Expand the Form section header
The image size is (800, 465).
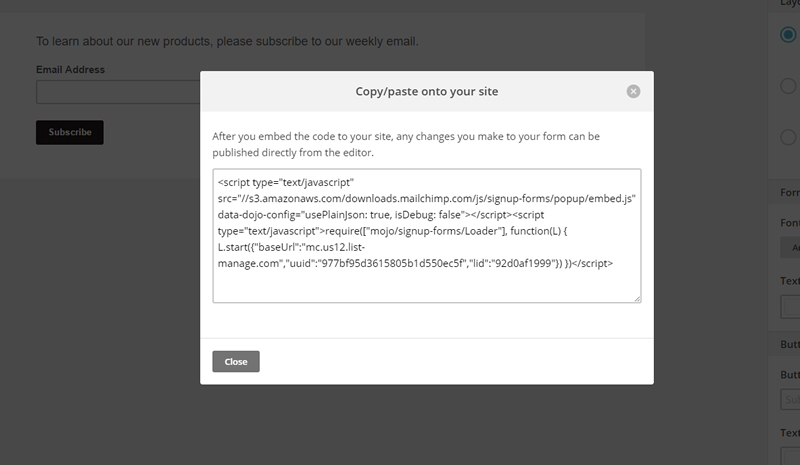pos(788,192)
